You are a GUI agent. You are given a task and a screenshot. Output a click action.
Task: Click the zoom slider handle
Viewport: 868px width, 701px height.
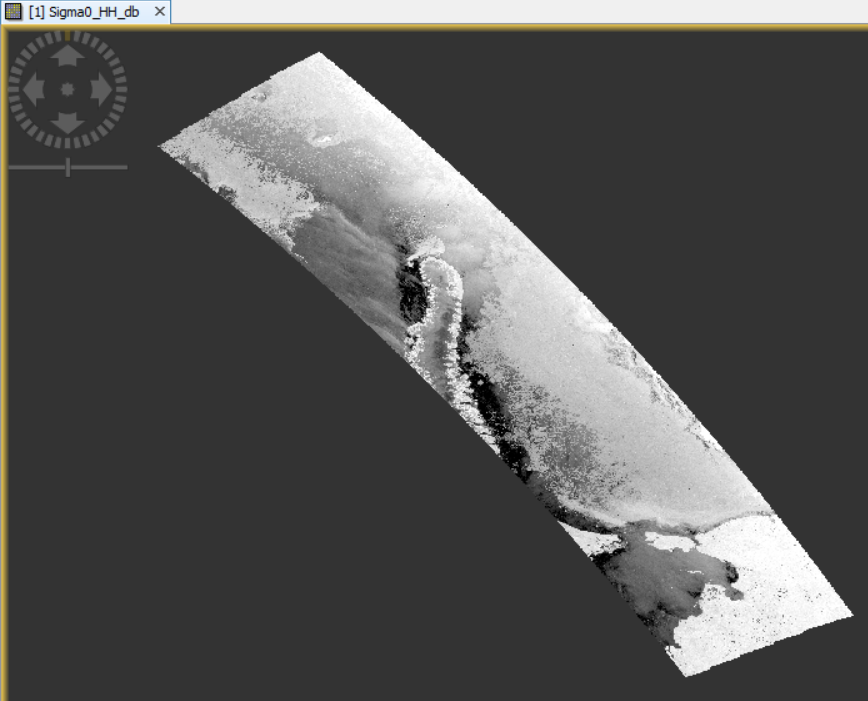[x=67, y=167]
